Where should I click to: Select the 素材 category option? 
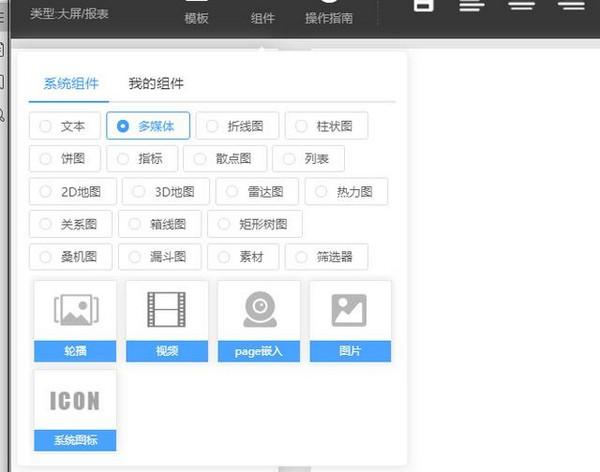[241, 257]
